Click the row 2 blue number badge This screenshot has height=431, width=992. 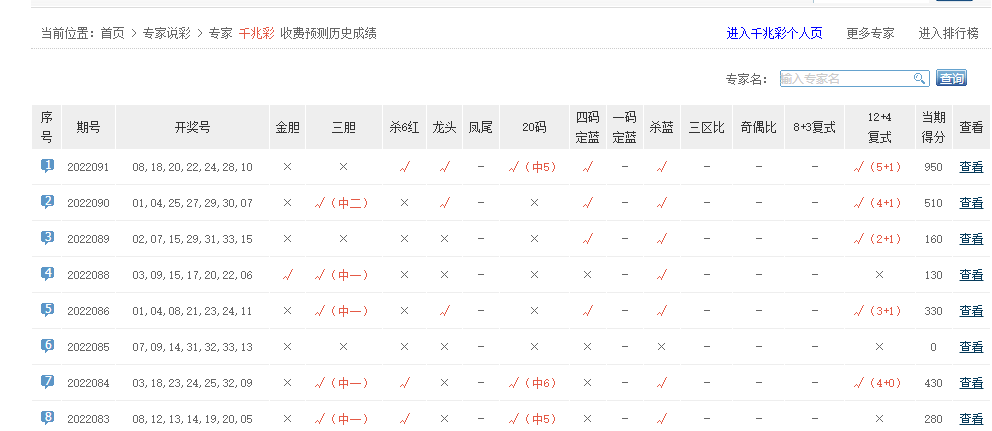47,202
